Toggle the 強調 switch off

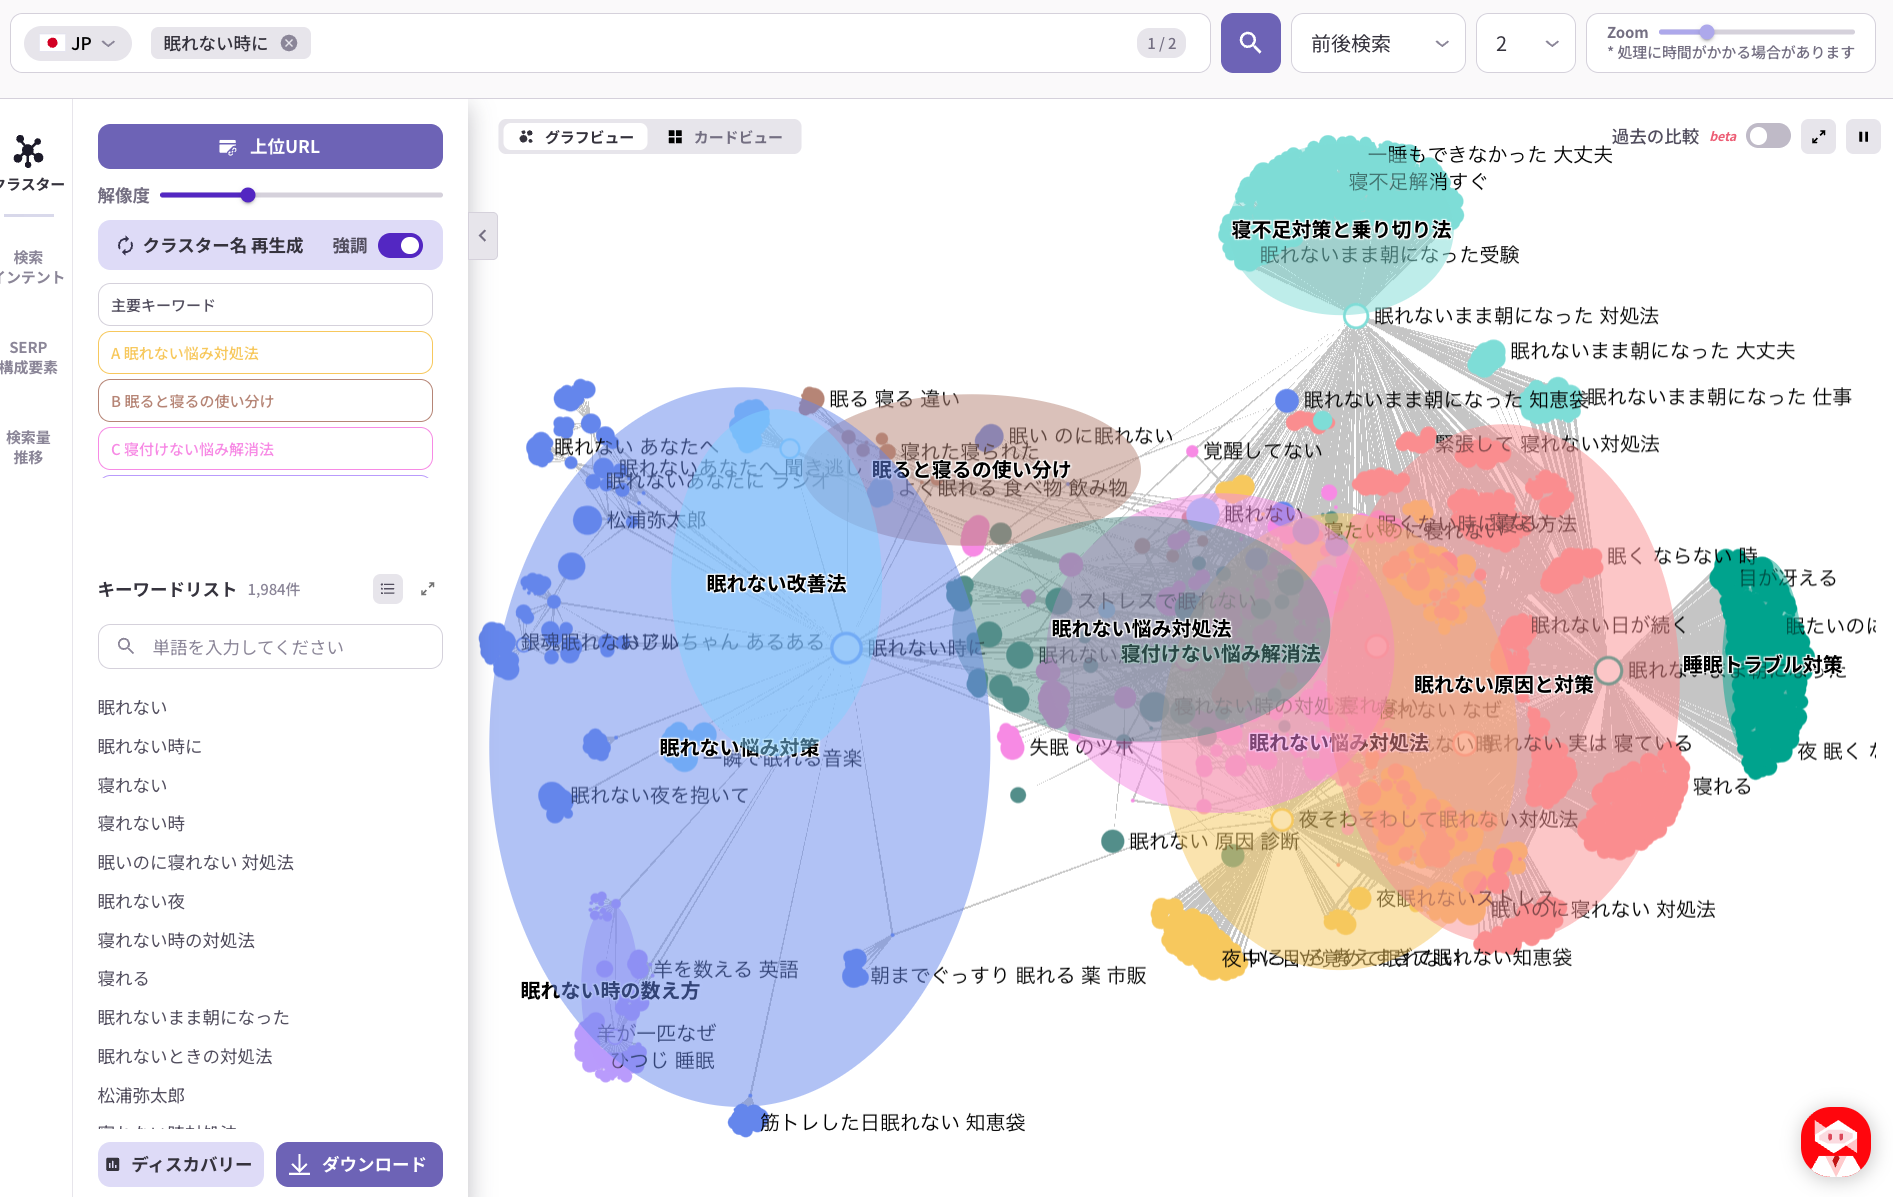(x=401, y=245)
